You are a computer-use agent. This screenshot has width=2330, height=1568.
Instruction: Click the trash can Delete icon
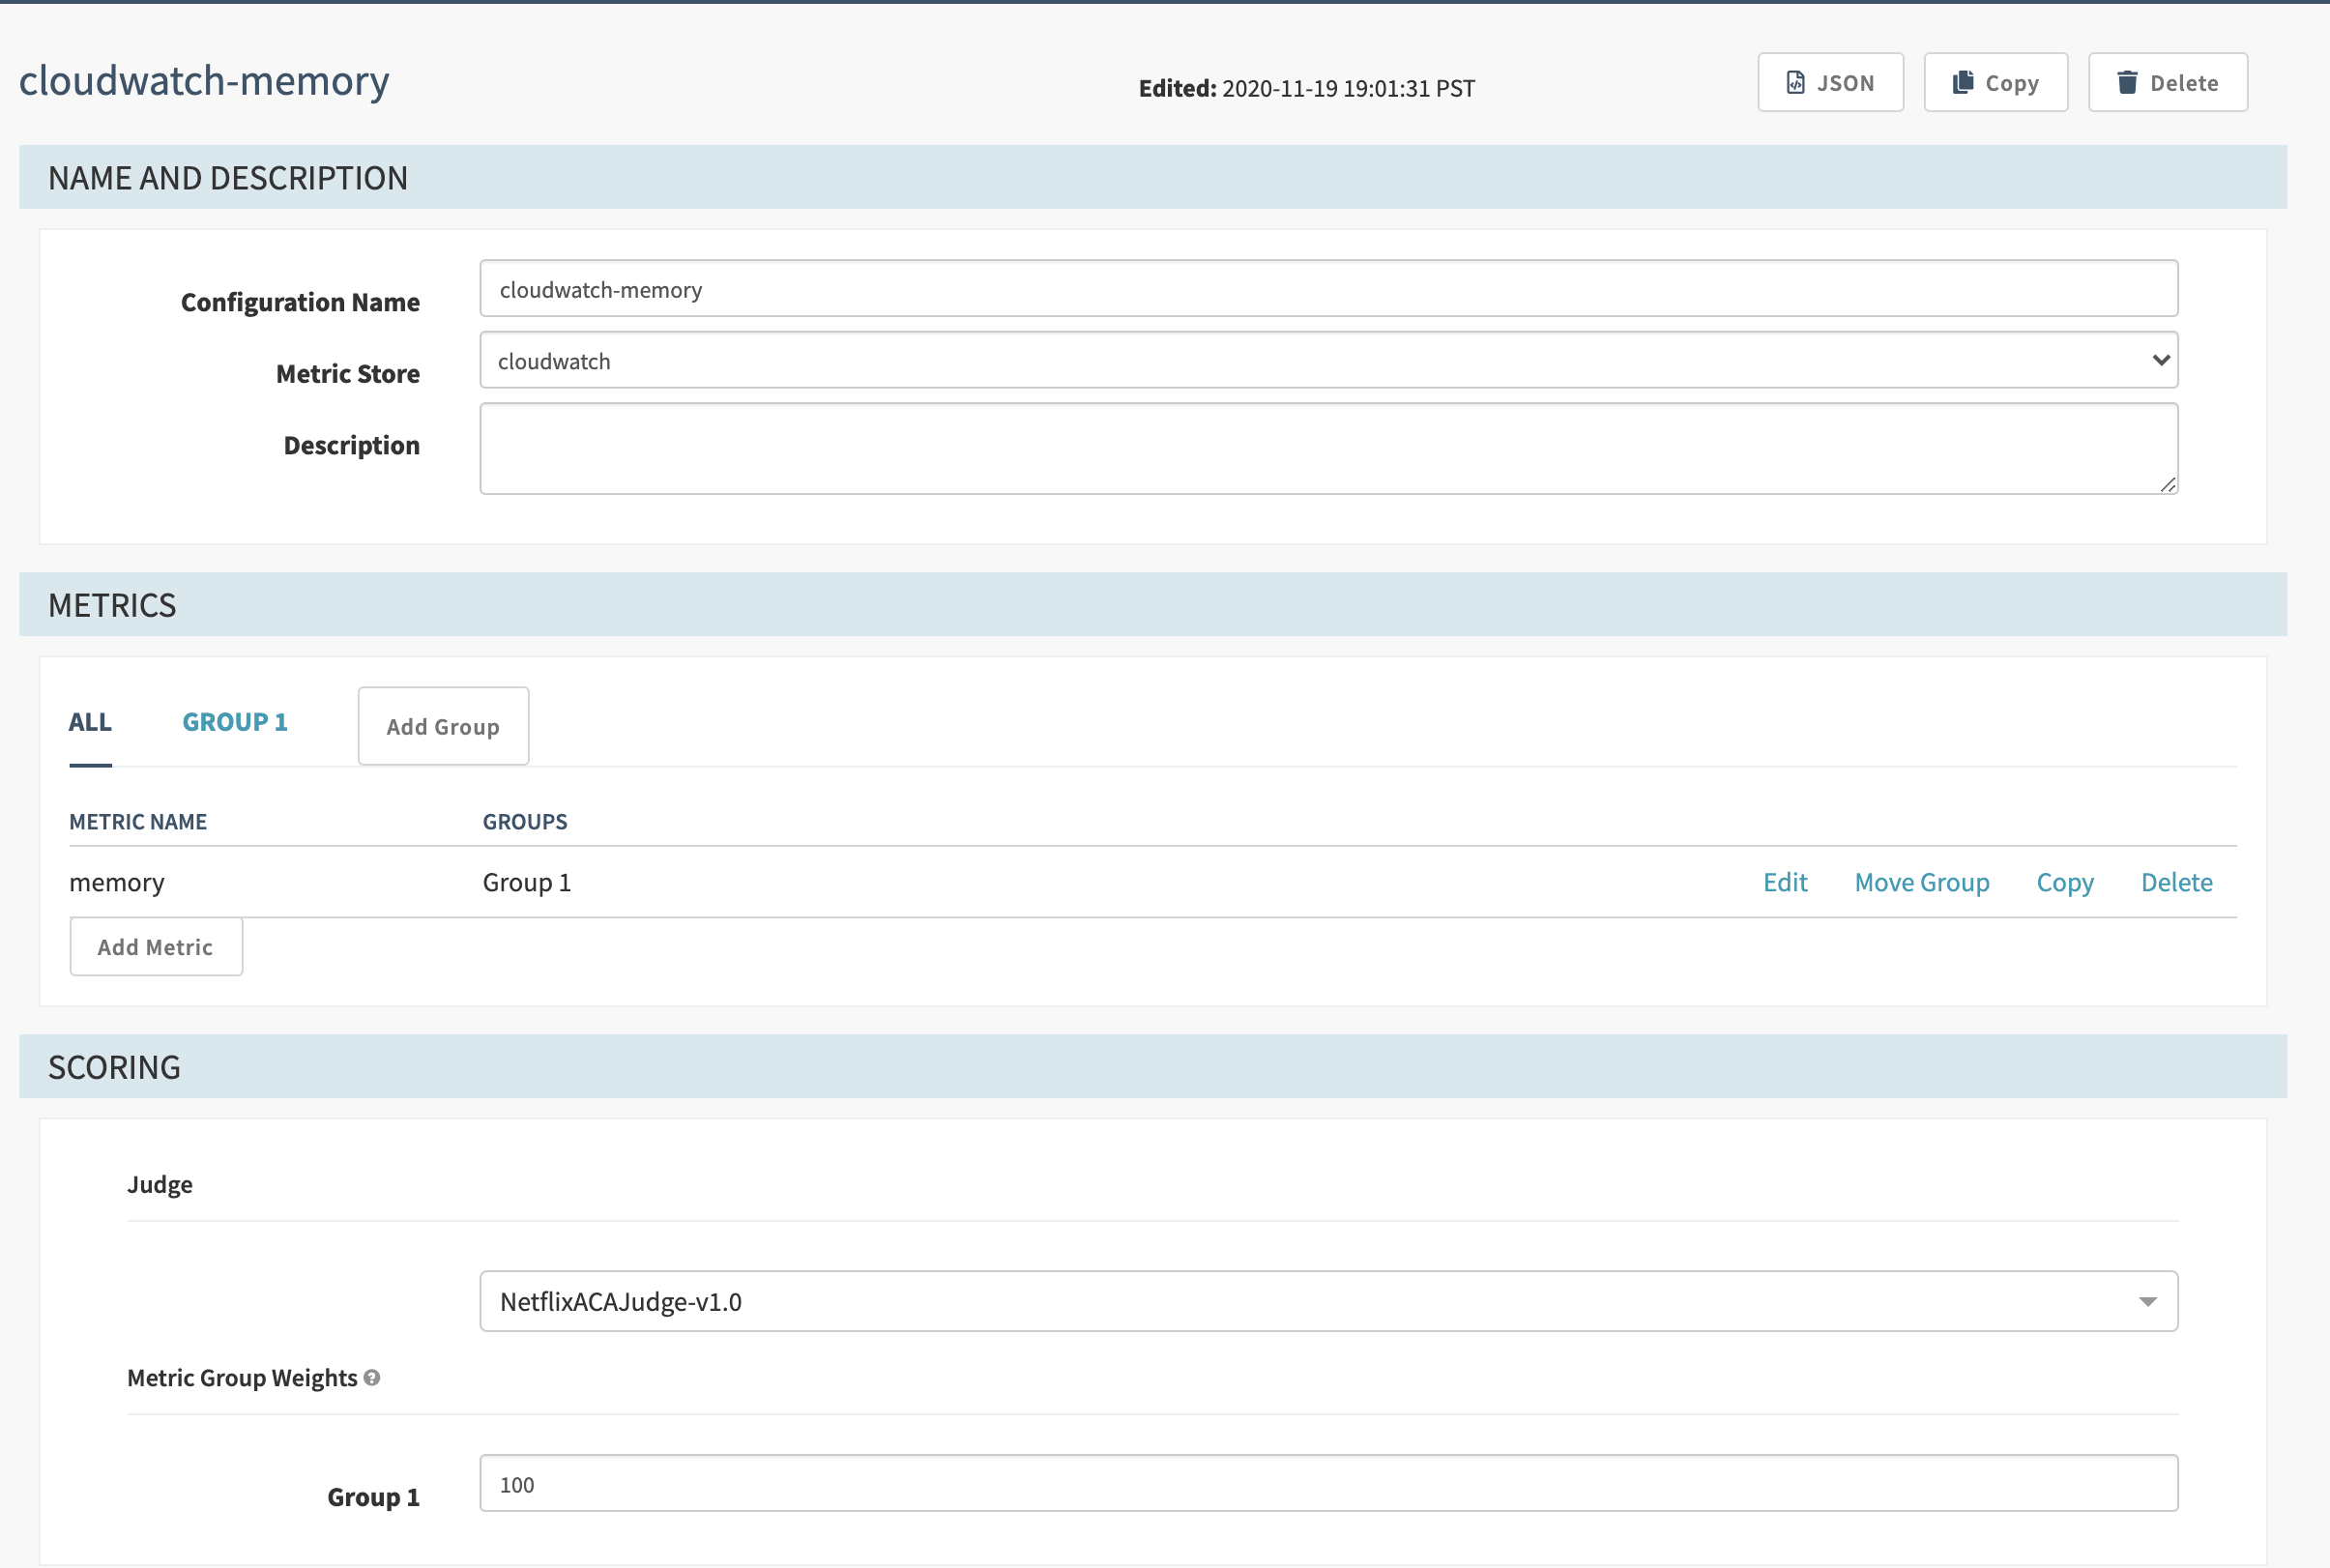(2127, 82)
